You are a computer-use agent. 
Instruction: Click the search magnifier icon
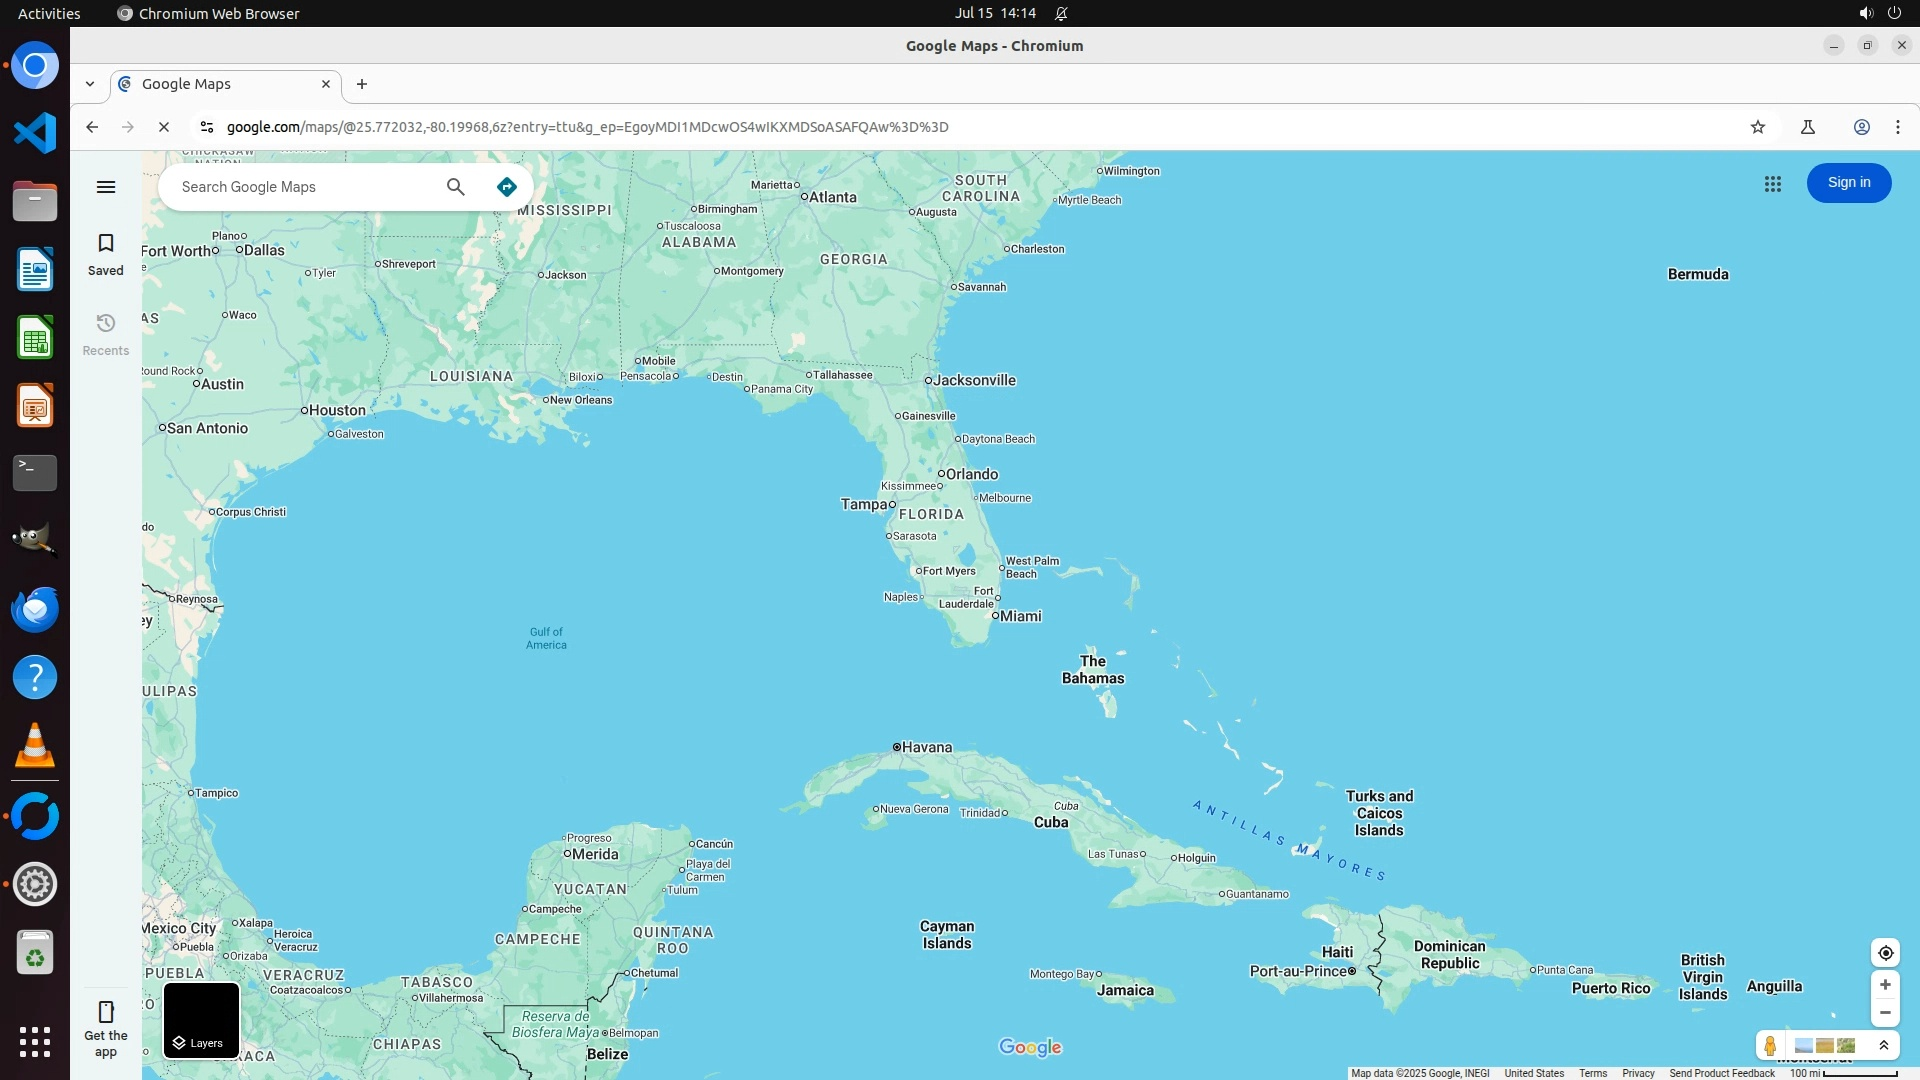[456, 187]
